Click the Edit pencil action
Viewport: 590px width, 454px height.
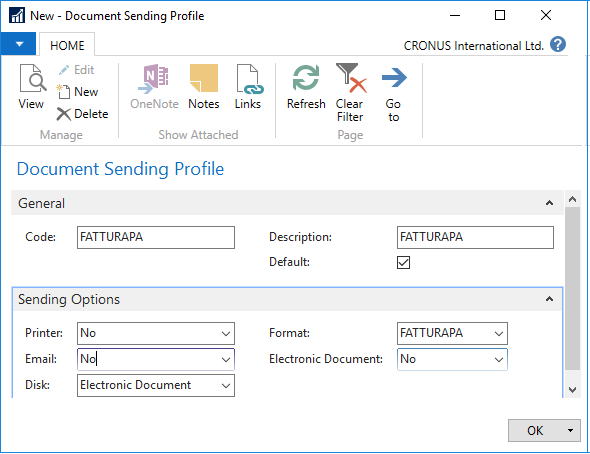click(x=76, y=70)
